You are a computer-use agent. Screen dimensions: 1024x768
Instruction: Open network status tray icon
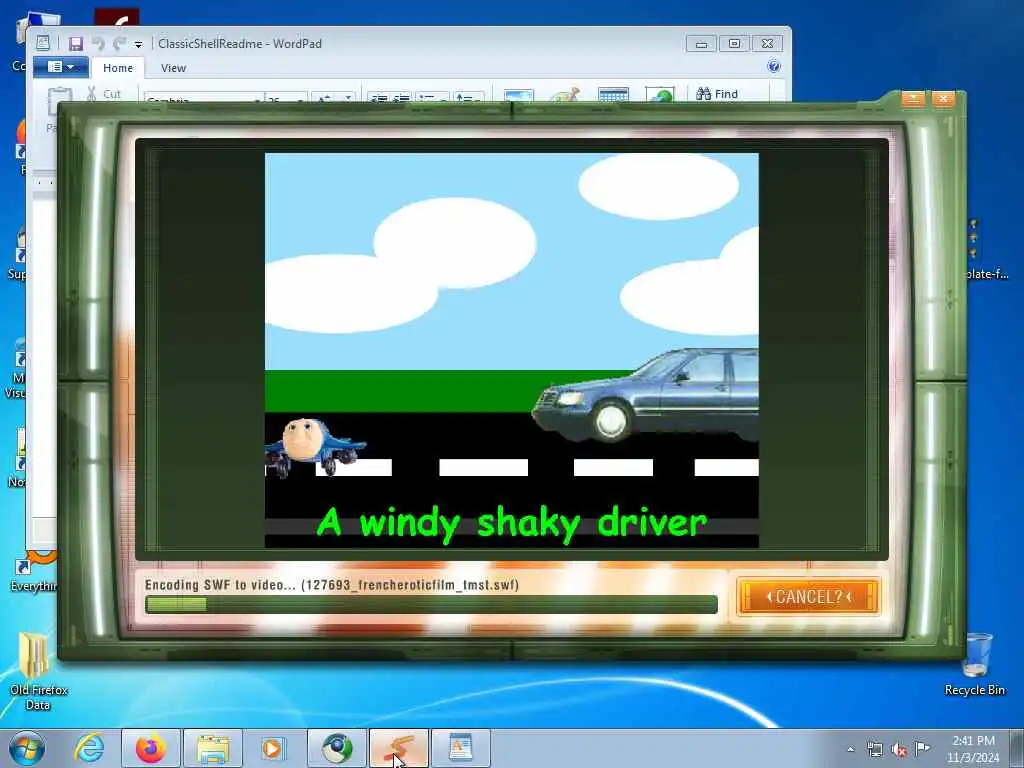pyautogui.click(x=874, y=749)
